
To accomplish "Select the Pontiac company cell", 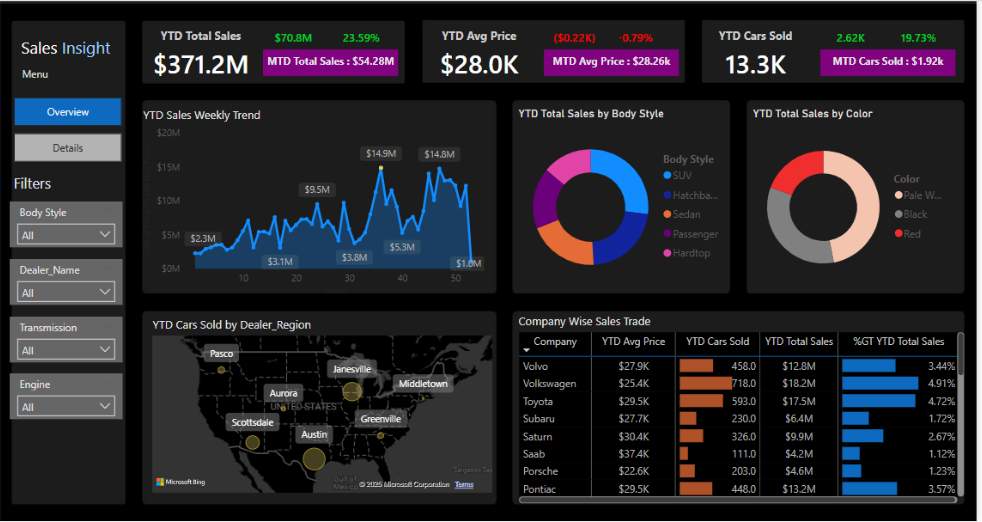I will [x=539, y=489].
